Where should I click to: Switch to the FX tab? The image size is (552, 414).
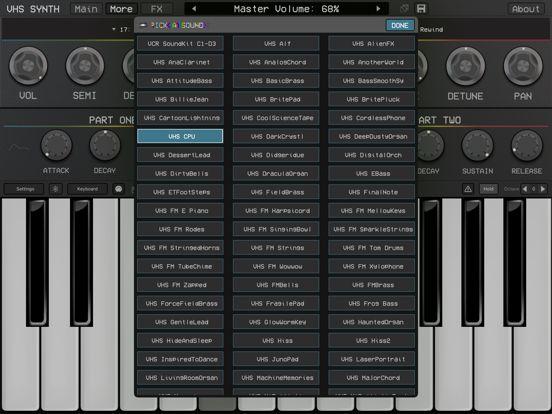point(156,9)
